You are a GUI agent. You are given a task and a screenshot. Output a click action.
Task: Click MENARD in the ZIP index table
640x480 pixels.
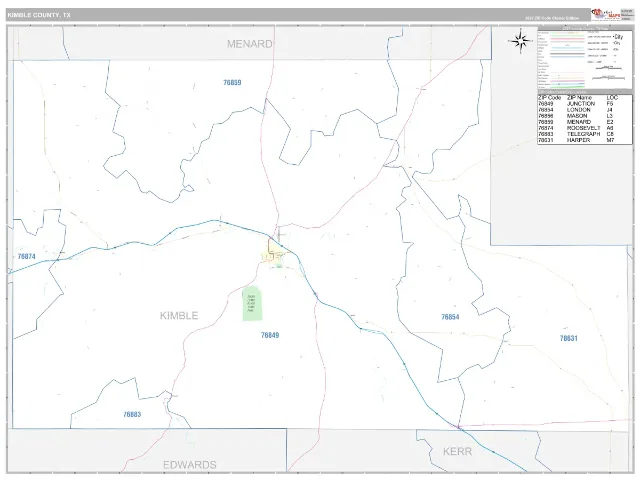point(579,122)
